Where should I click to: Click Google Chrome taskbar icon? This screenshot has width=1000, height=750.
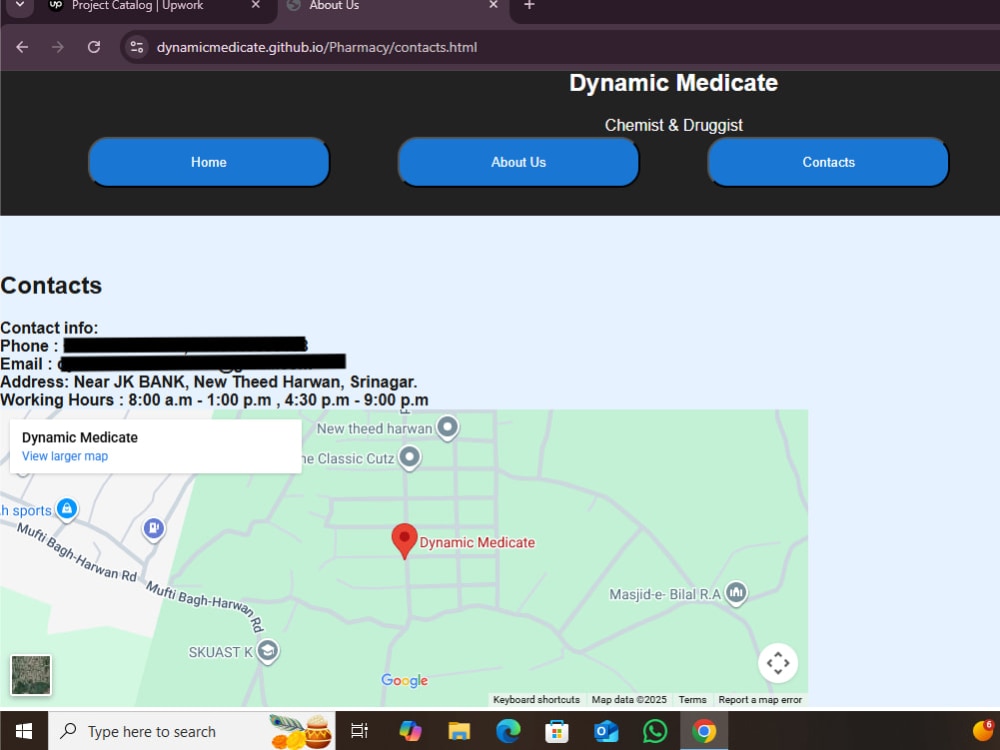click(704, 731)
